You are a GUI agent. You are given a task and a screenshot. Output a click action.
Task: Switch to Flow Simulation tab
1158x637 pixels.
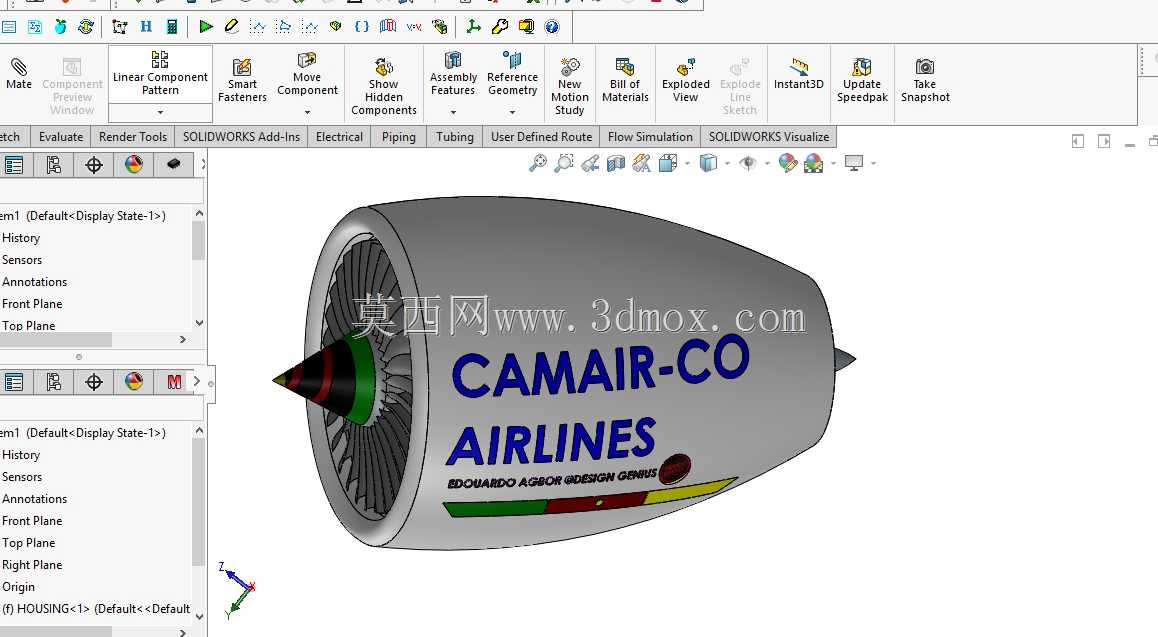pyautogui.click(x=650, y=137)
